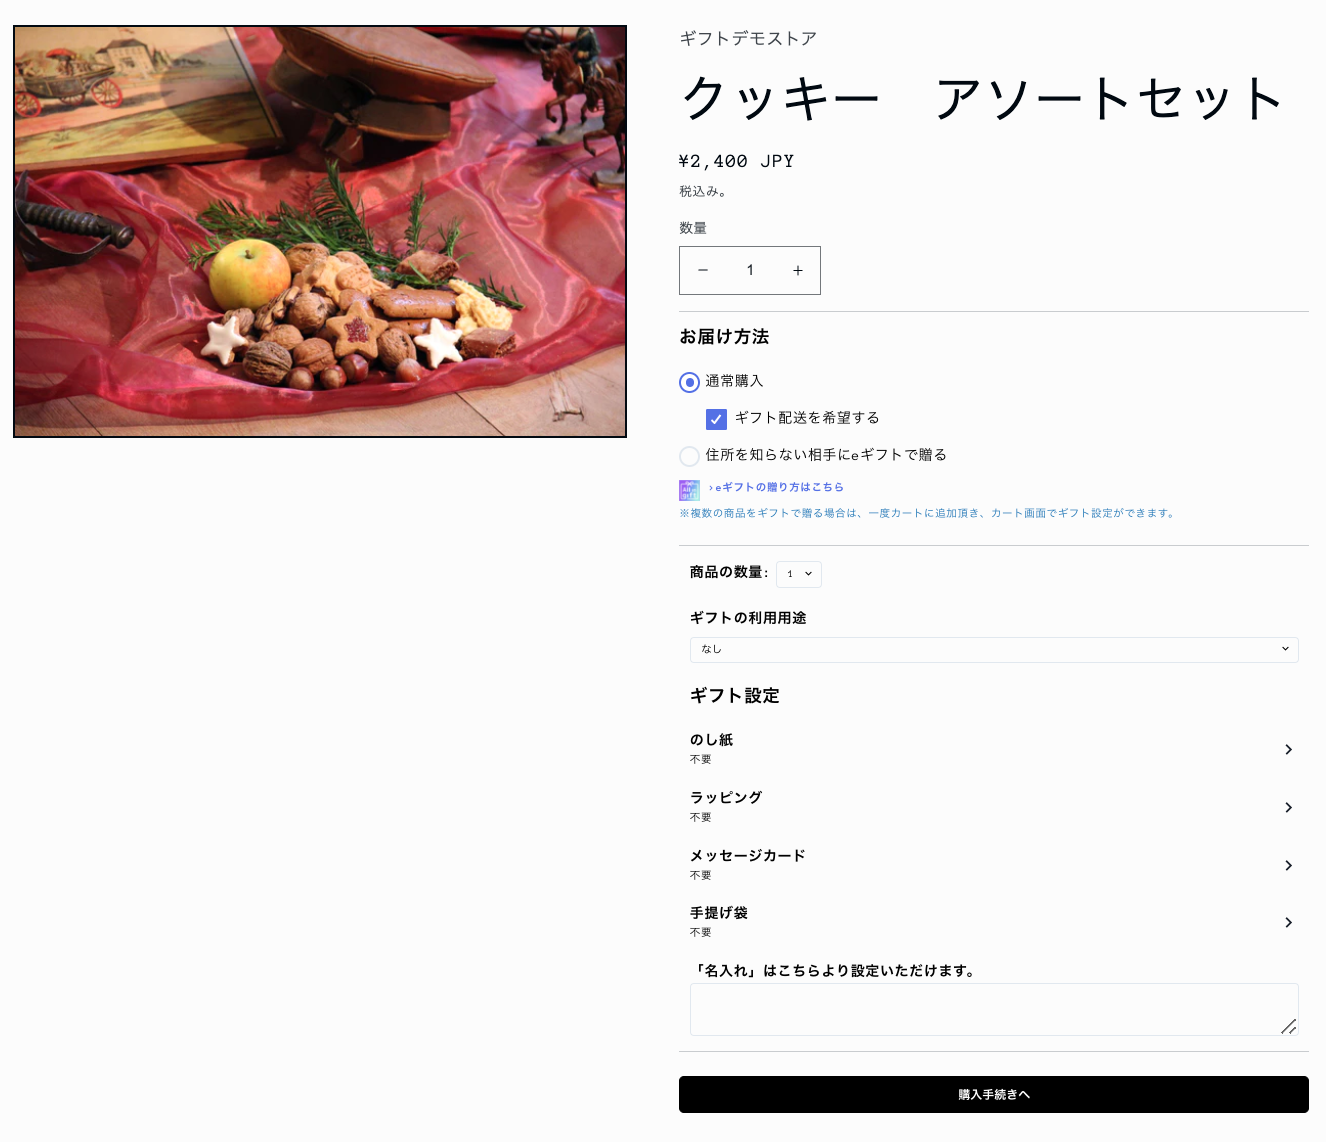Screen dimensions: 1326x1142
Task: Expand the のし紙 row
Action: [994, 749]
